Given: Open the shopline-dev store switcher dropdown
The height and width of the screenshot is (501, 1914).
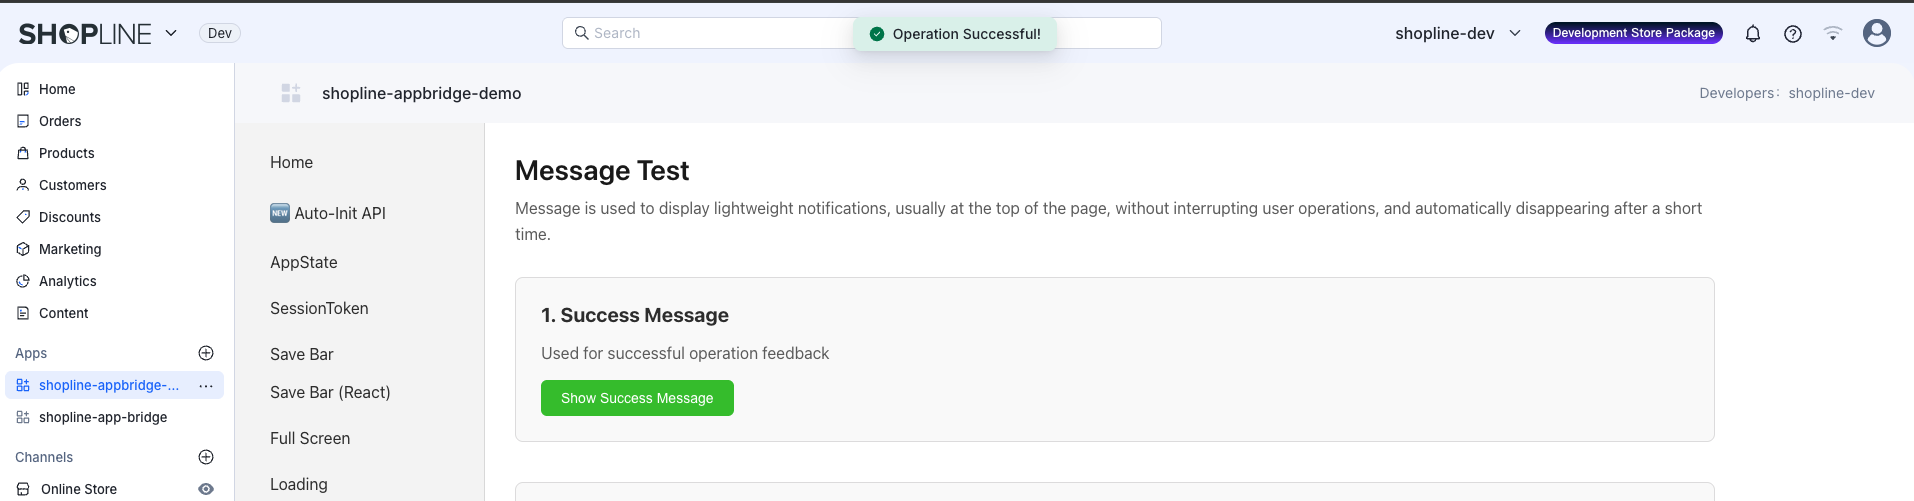Looking at the screenshot, I should (1457, 34).
